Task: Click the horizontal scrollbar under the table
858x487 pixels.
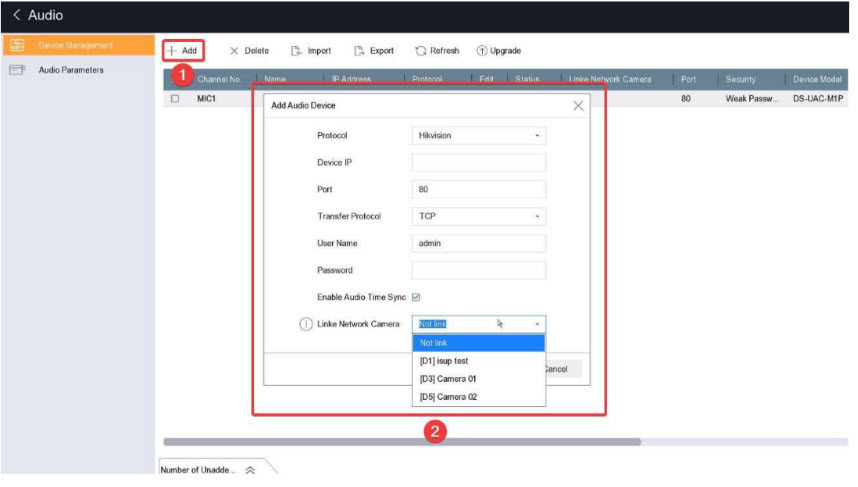Action: click(400, 441)
